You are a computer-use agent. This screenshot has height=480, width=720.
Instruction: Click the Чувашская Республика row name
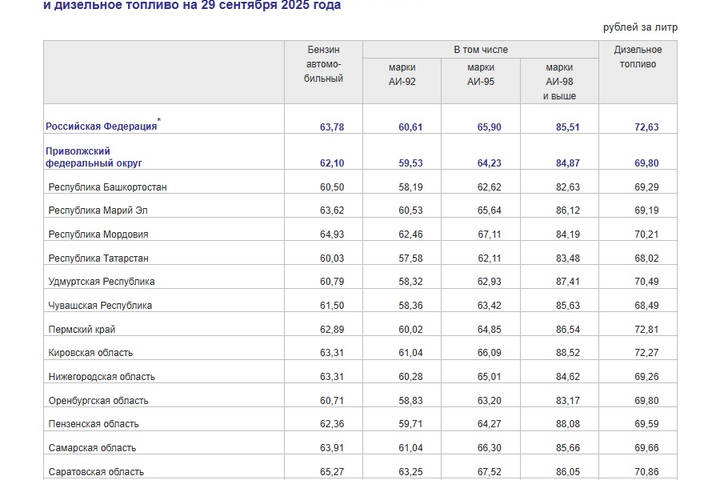[100, 305]
